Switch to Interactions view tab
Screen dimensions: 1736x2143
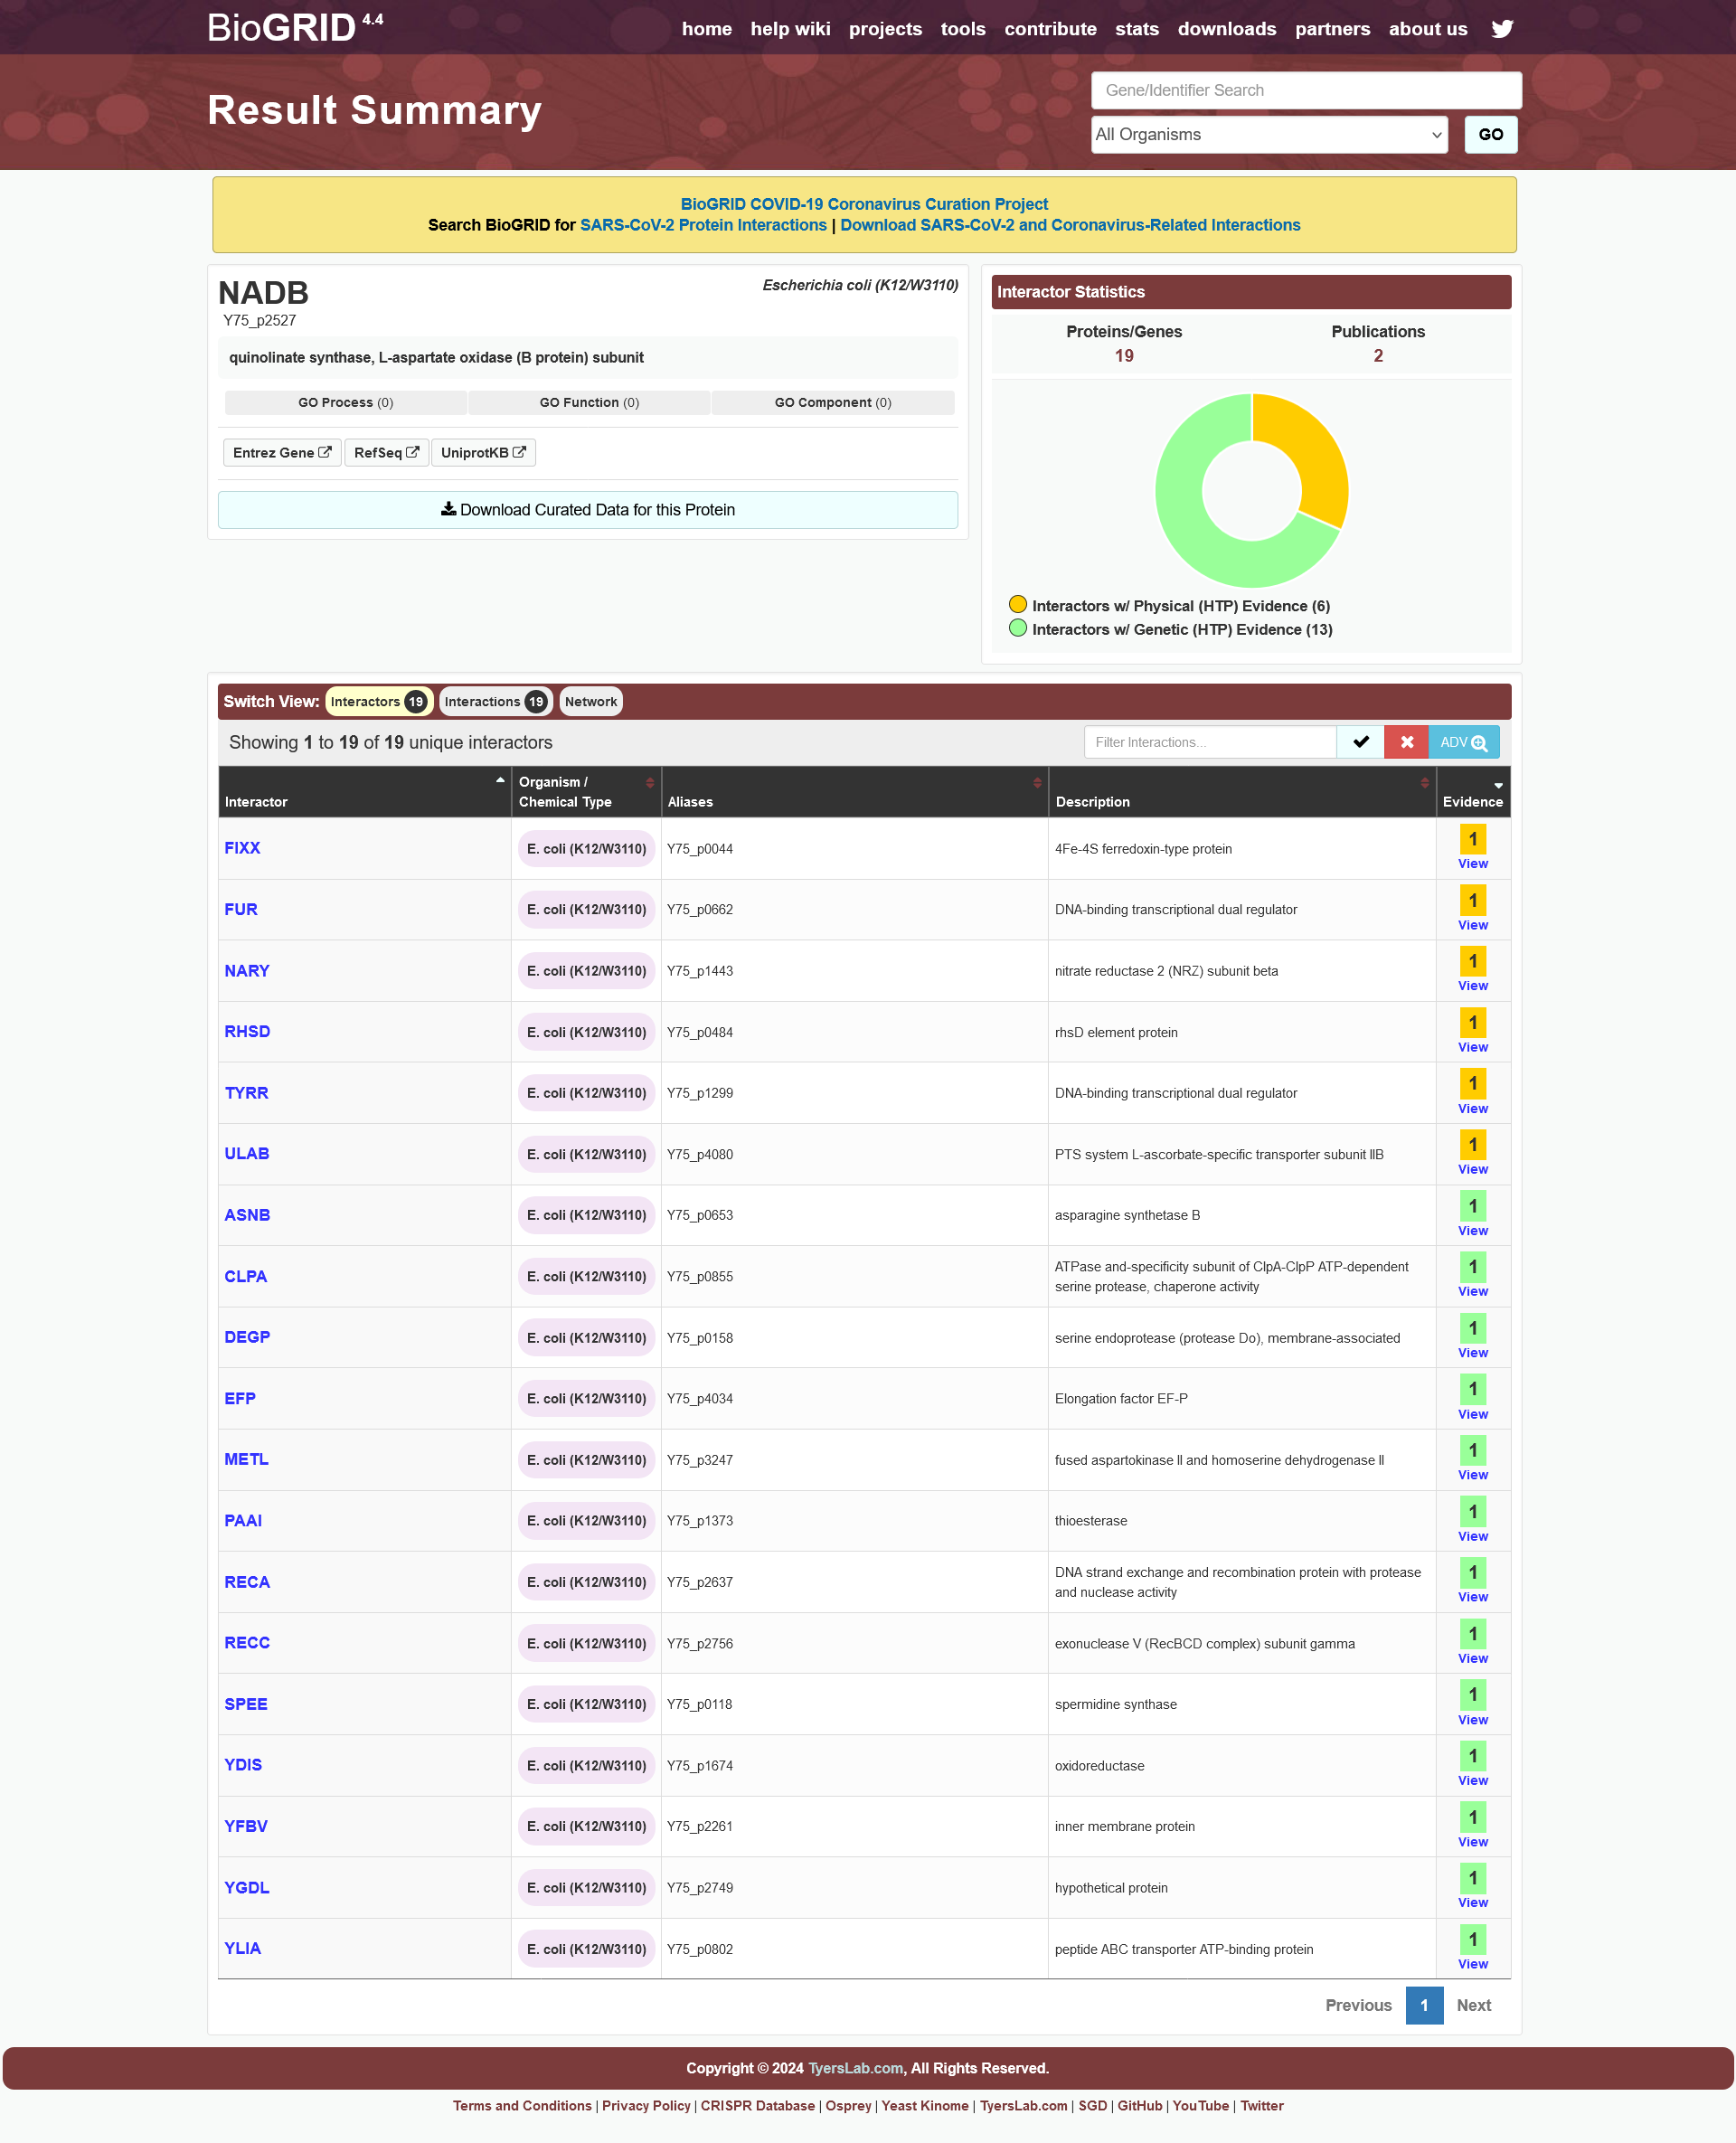pos(495,702)
